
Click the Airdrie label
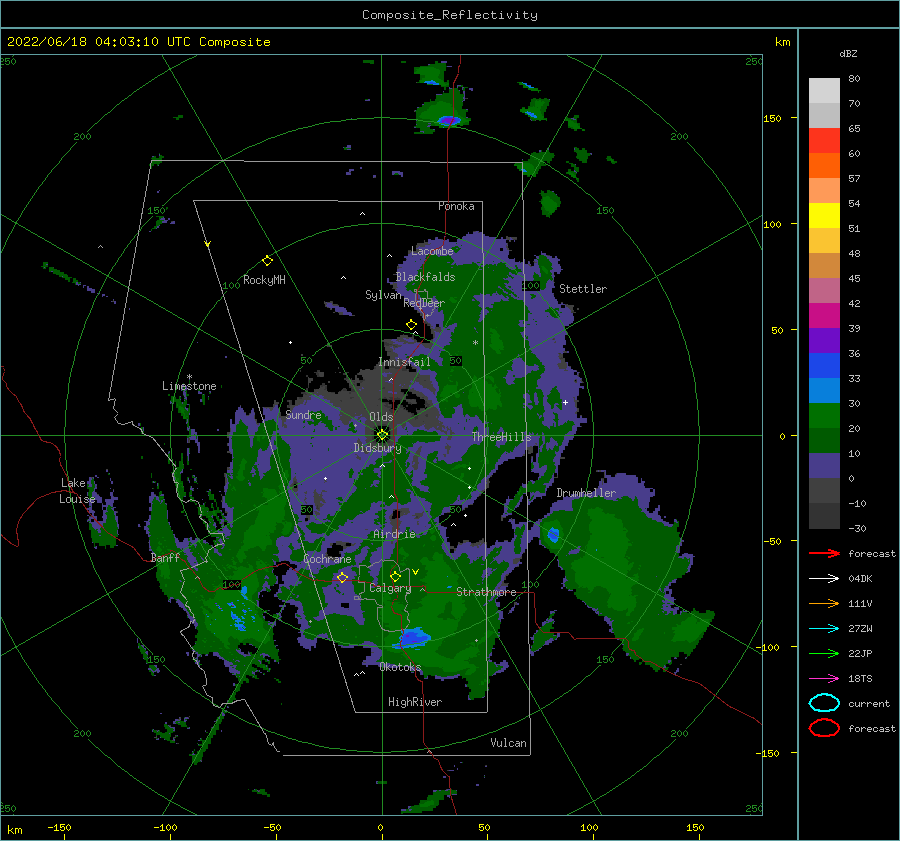[x=394, y=534]
